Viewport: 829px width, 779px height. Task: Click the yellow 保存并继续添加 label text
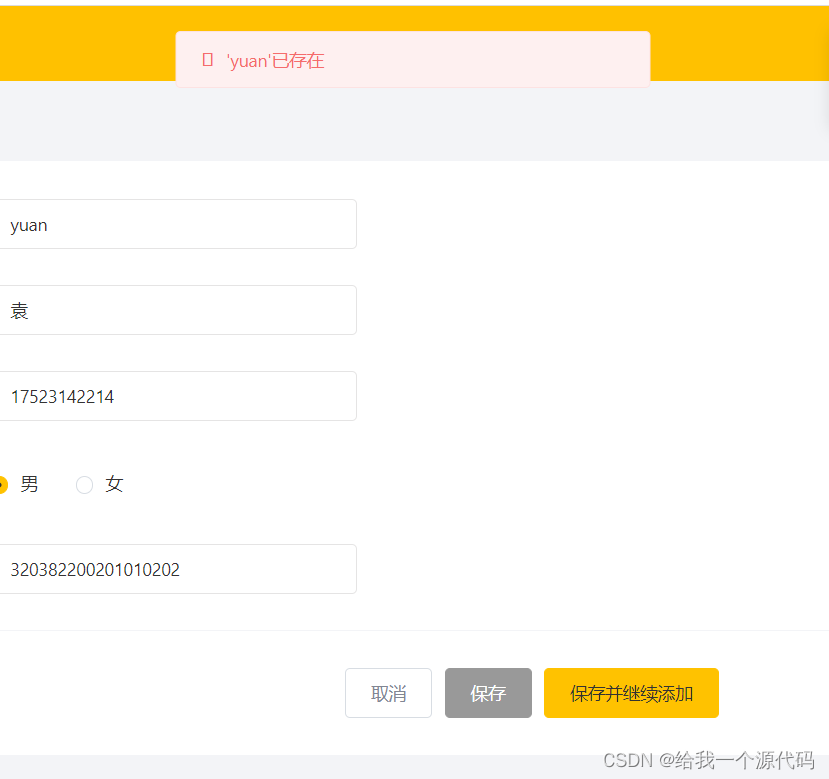tap(631, 692)
